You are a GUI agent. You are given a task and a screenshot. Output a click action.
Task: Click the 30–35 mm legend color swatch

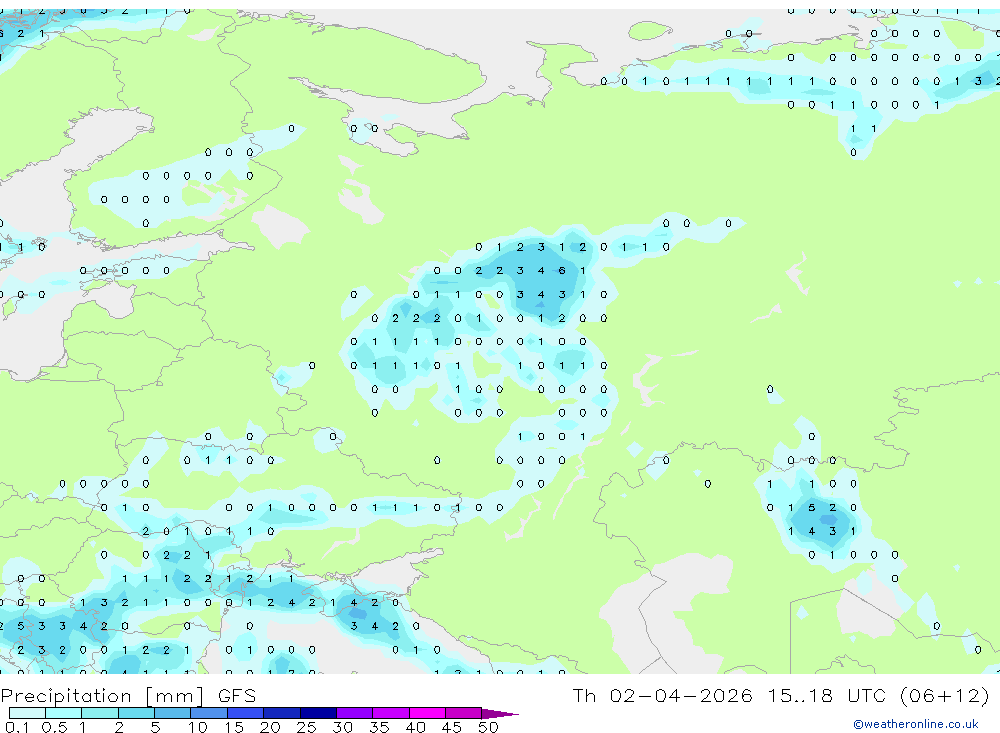[354, 713]
